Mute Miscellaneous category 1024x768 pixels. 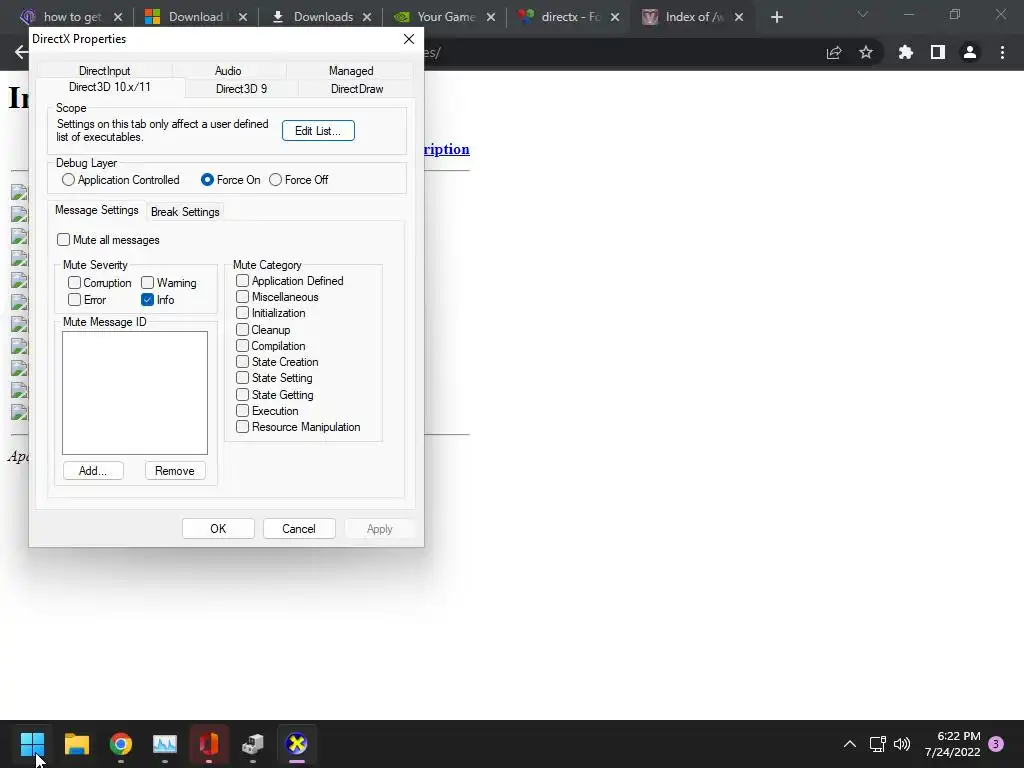(278, 296)
